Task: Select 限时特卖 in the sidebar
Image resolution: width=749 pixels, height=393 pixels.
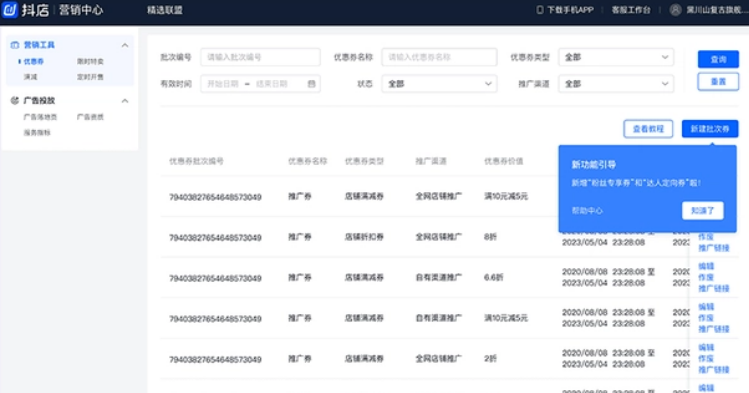Action: coord(90,62)
